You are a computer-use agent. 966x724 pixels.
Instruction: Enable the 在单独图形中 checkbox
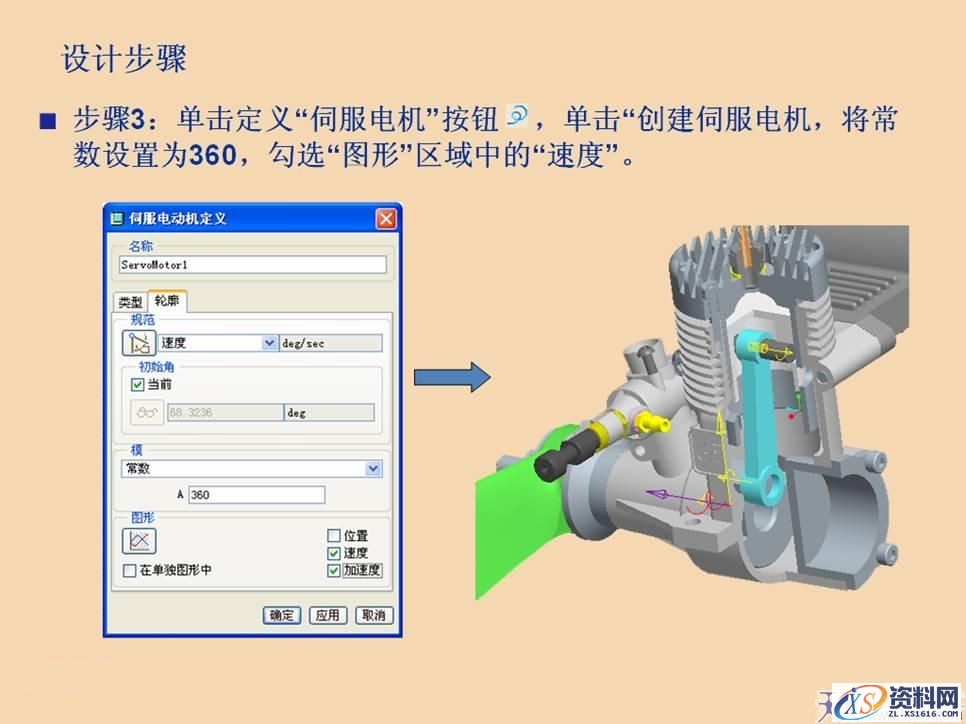[127, 569]
